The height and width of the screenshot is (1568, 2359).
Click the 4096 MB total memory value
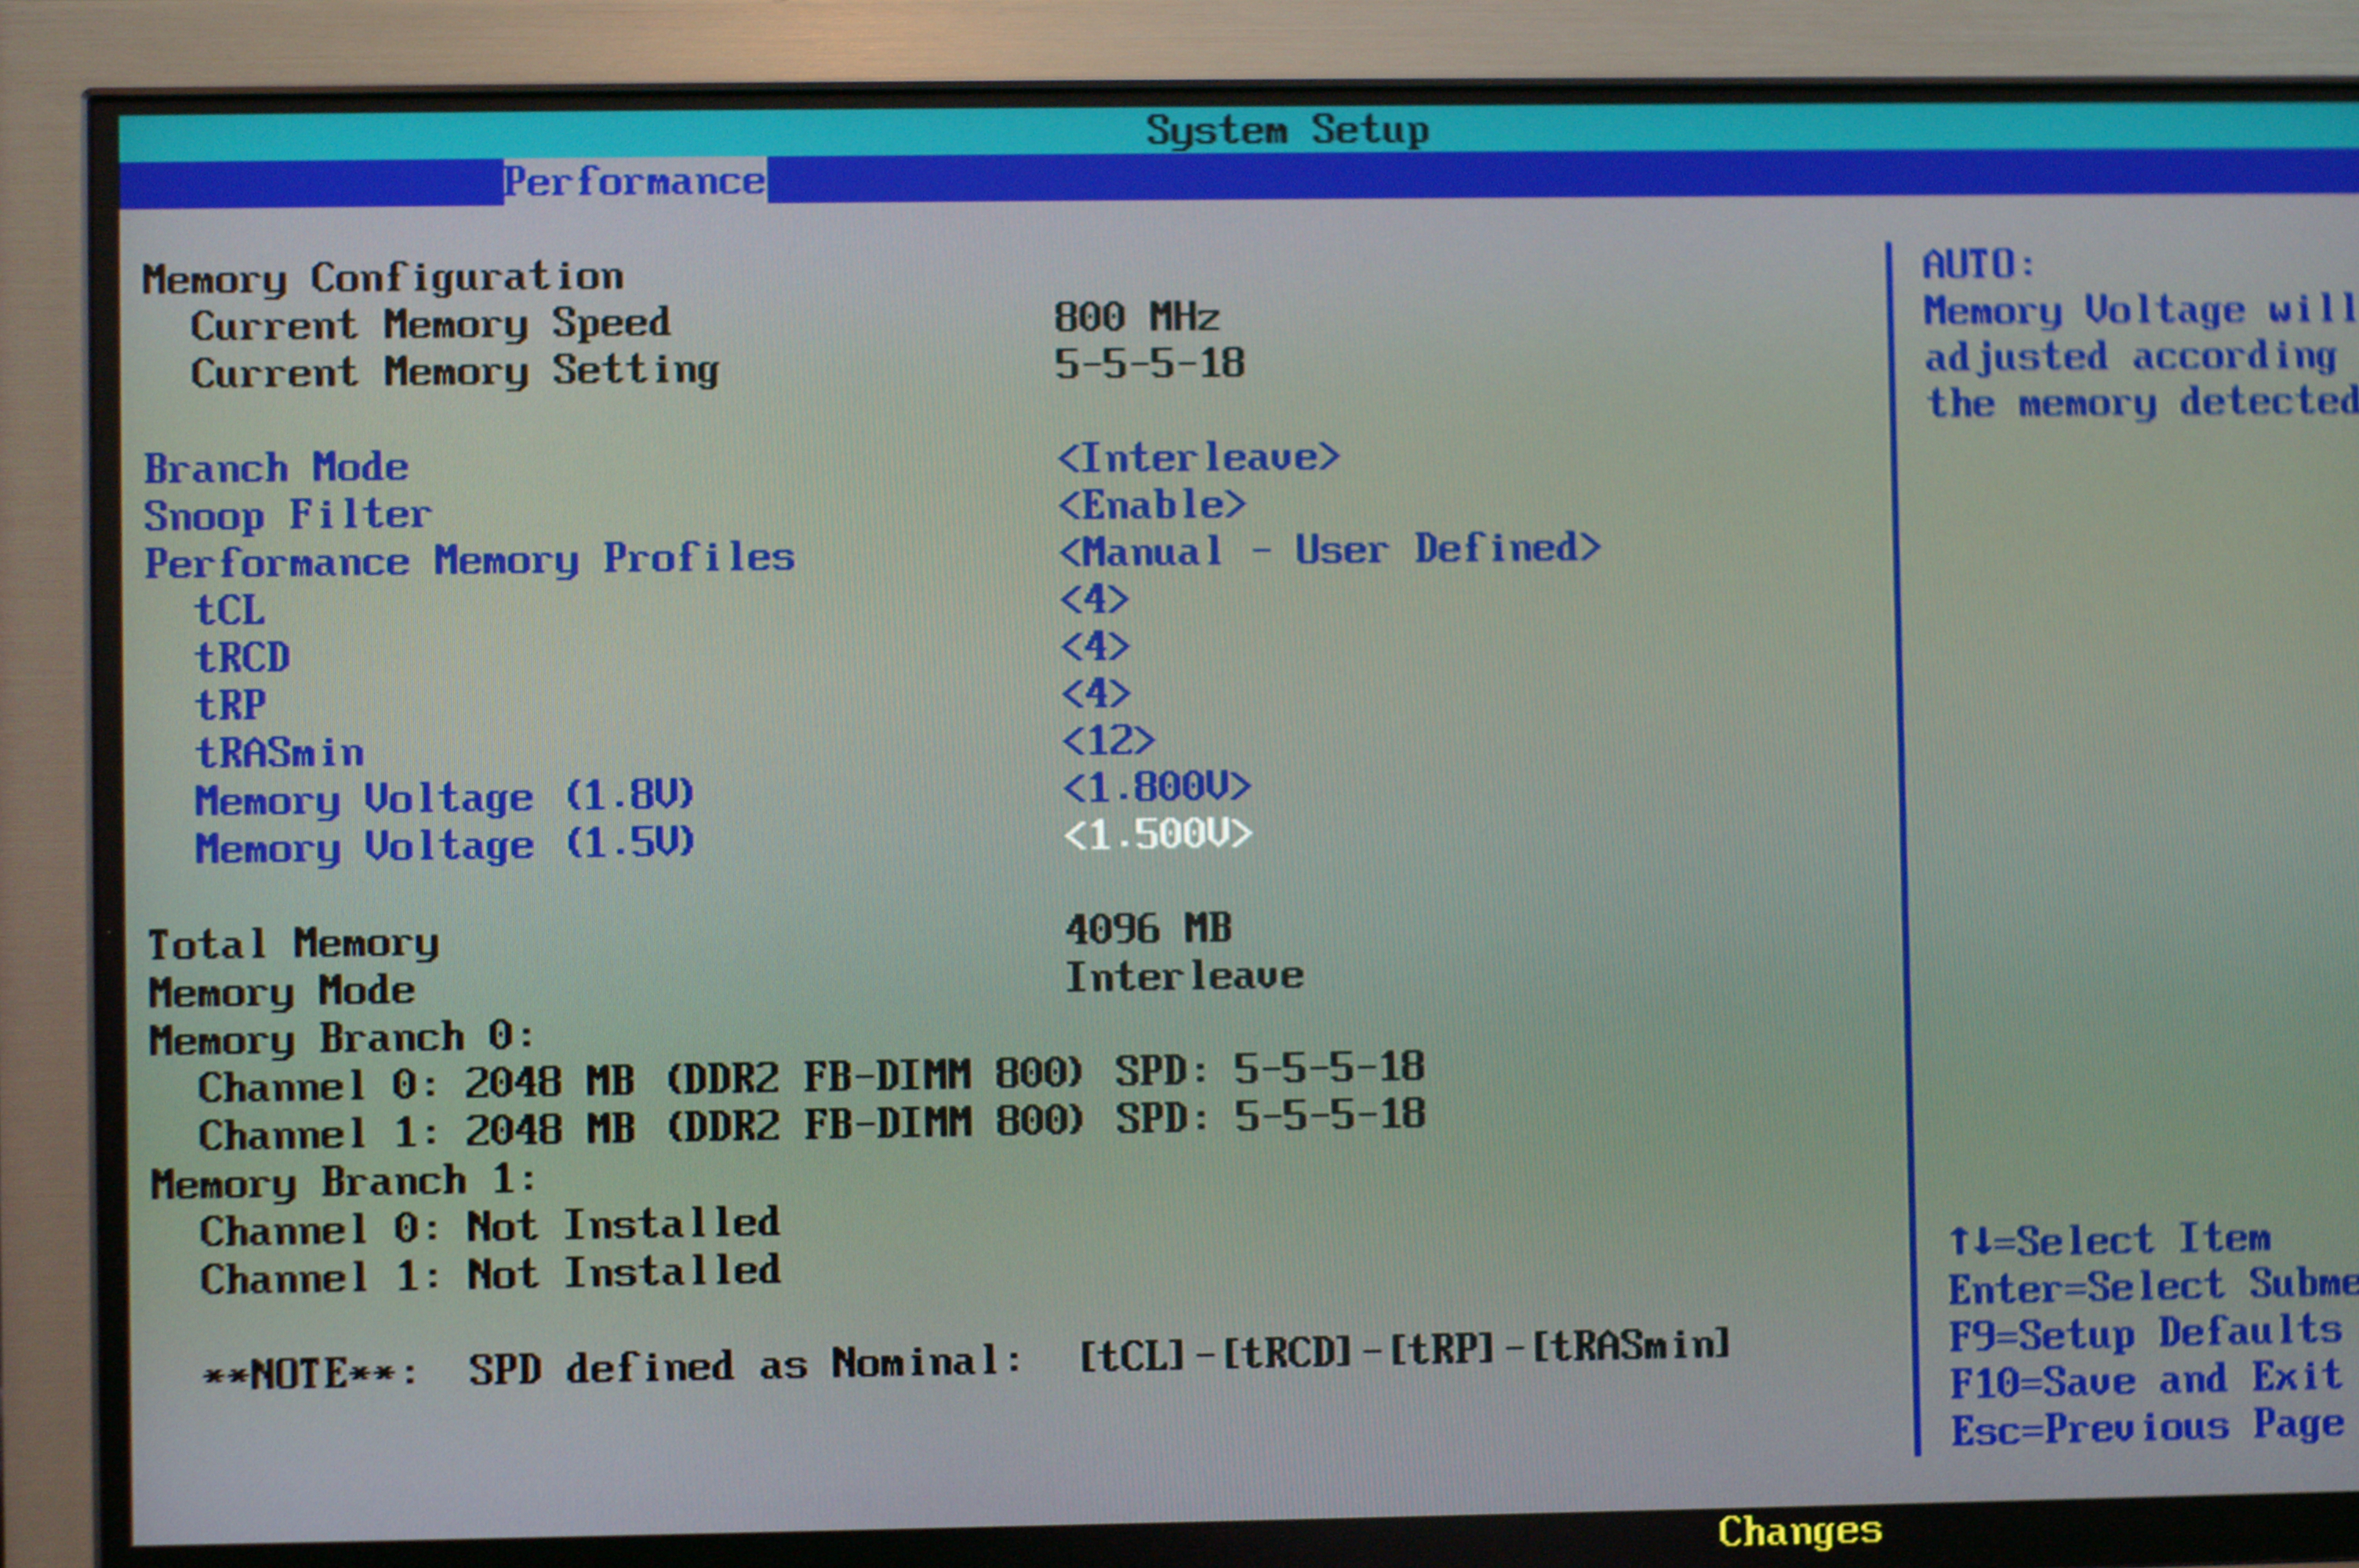[x=1149, y=929]
